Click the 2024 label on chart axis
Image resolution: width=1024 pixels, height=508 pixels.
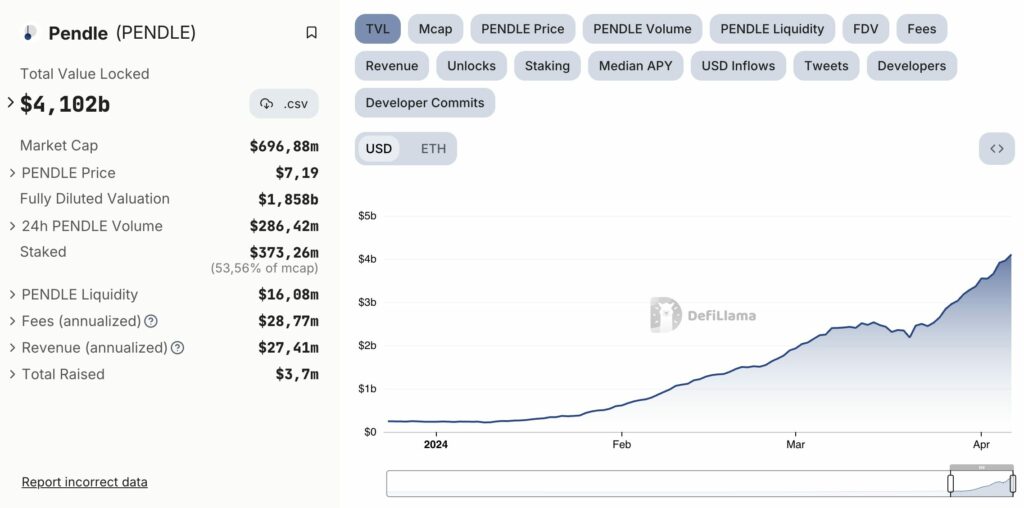pos(436,445)
